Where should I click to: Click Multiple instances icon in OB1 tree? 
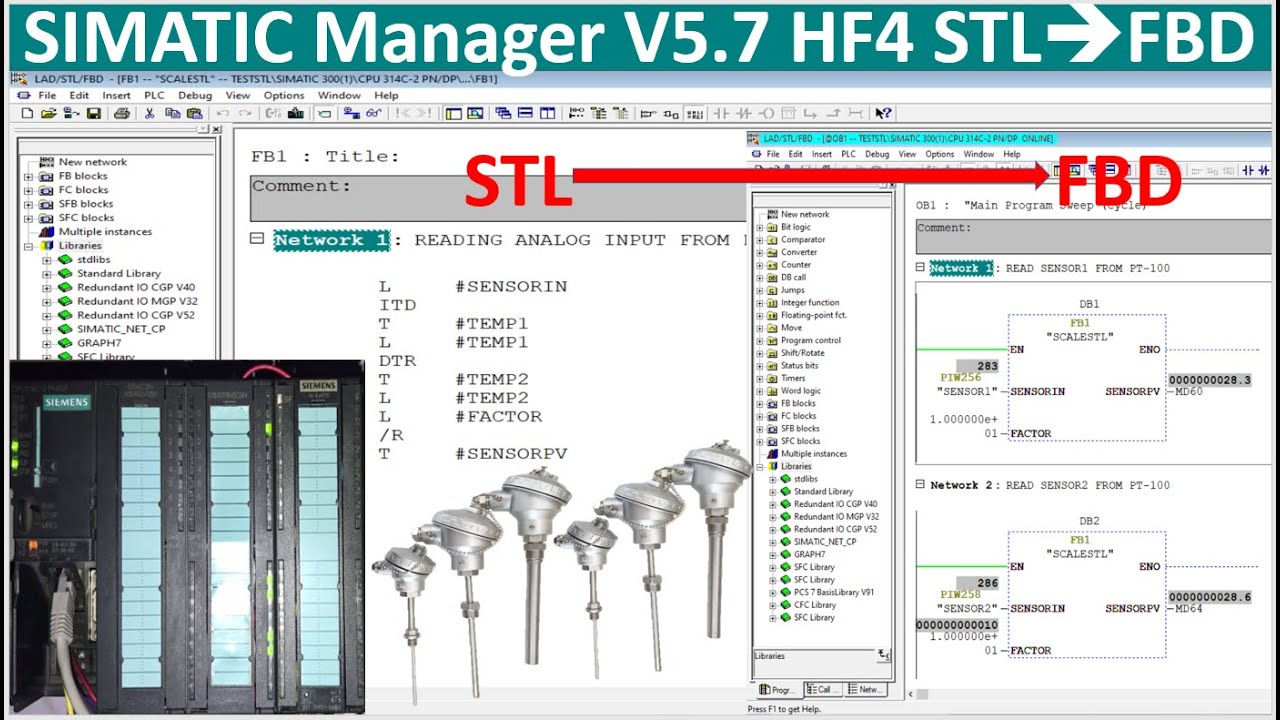tap(772, 454)
